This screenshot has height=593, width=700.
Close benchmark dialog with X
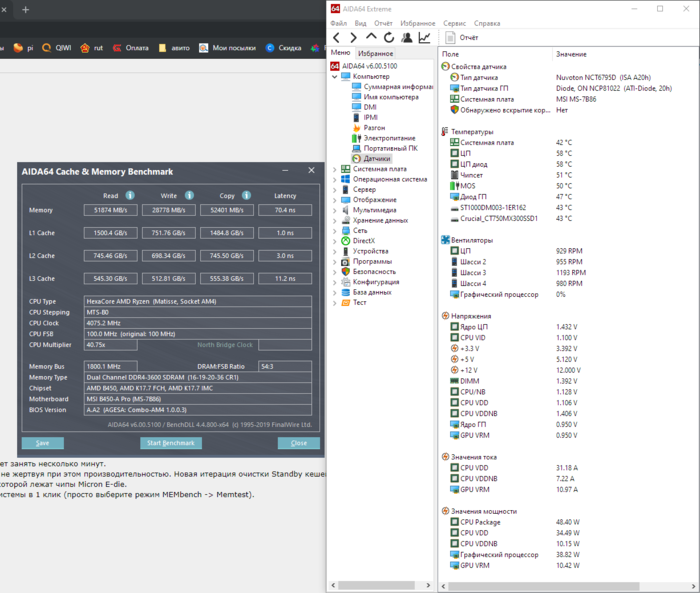311,171
